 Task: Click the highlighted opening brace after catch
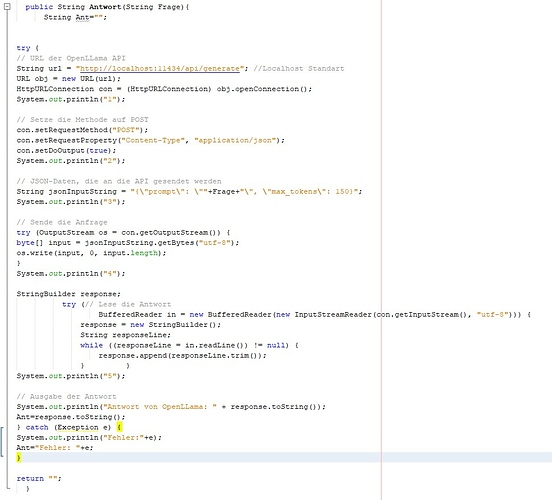[119, 427]
